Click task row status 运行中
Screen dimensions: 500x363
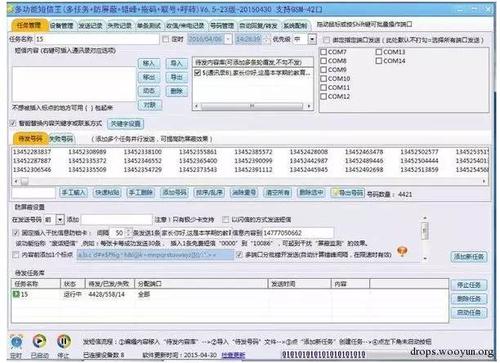[x=72, y=295]
